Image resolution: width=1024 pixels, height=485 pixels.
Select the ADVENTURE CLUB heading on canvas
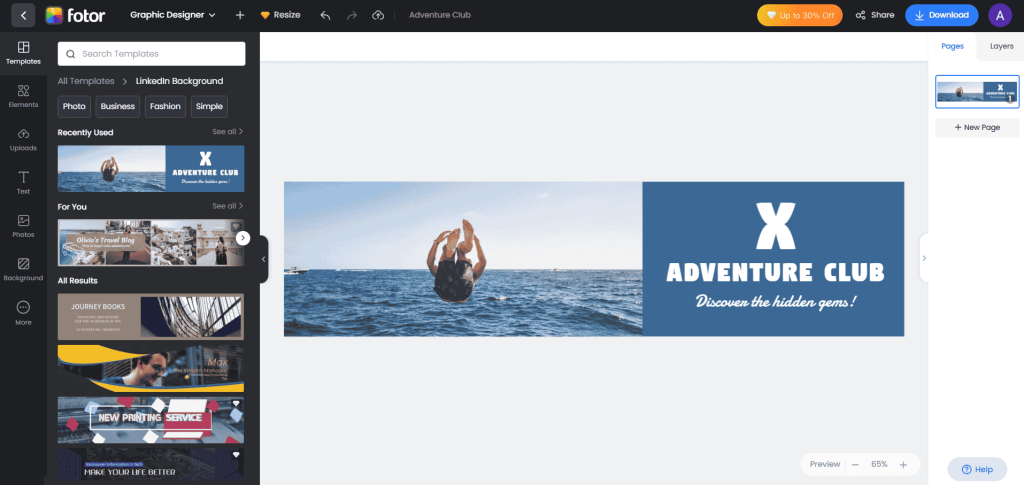pyautogui.click(x=775, y=272)
